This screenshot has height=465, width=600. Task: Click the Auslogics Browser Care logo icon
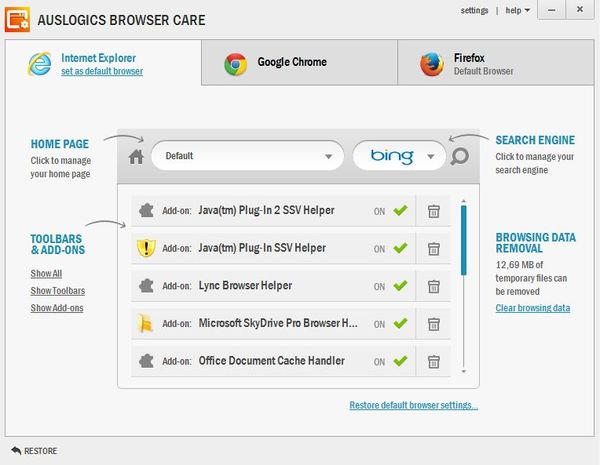17,20
